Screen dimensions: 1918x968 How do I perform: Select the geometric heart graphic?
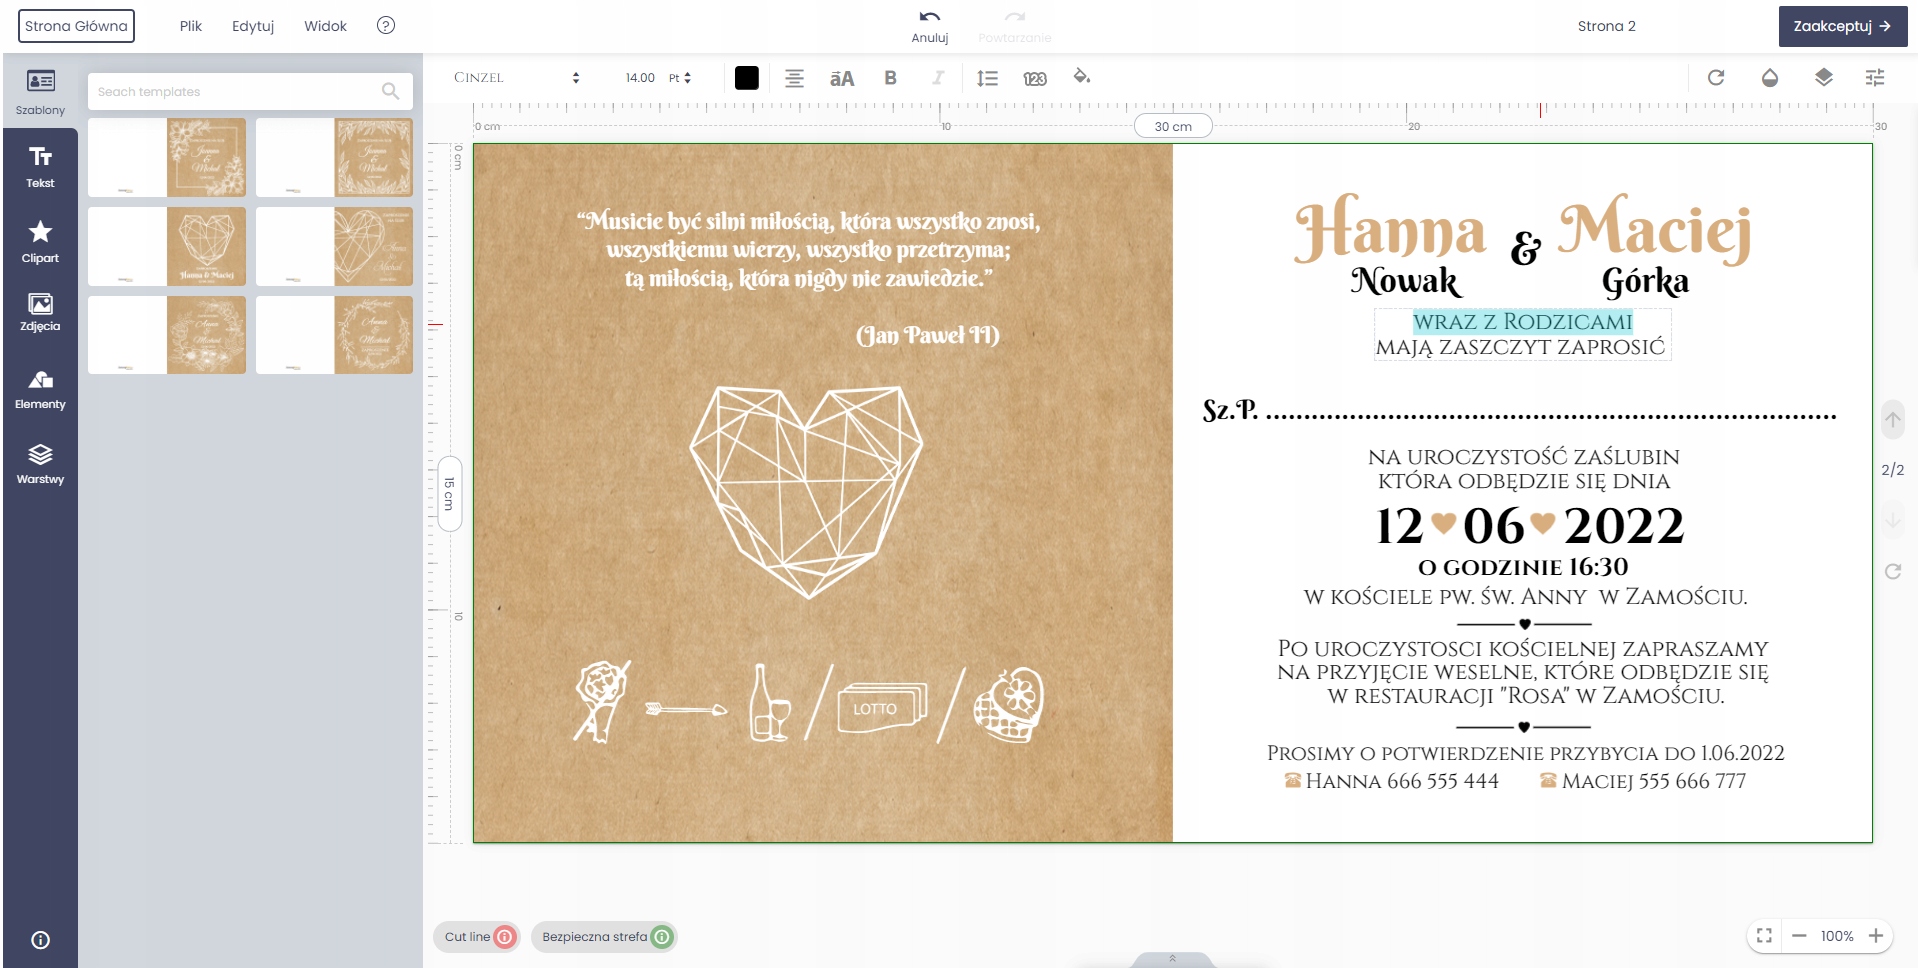point(806,492)
